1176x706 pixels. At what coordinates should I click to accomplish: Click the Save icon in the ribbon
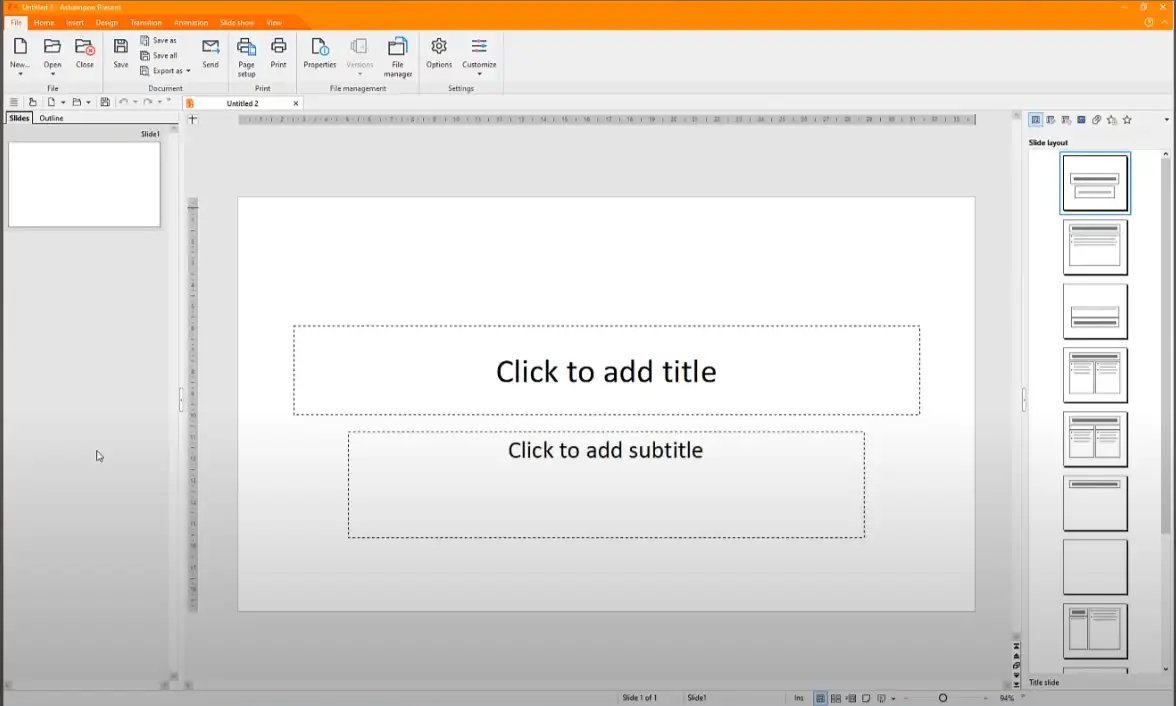(x=120, y=52)
